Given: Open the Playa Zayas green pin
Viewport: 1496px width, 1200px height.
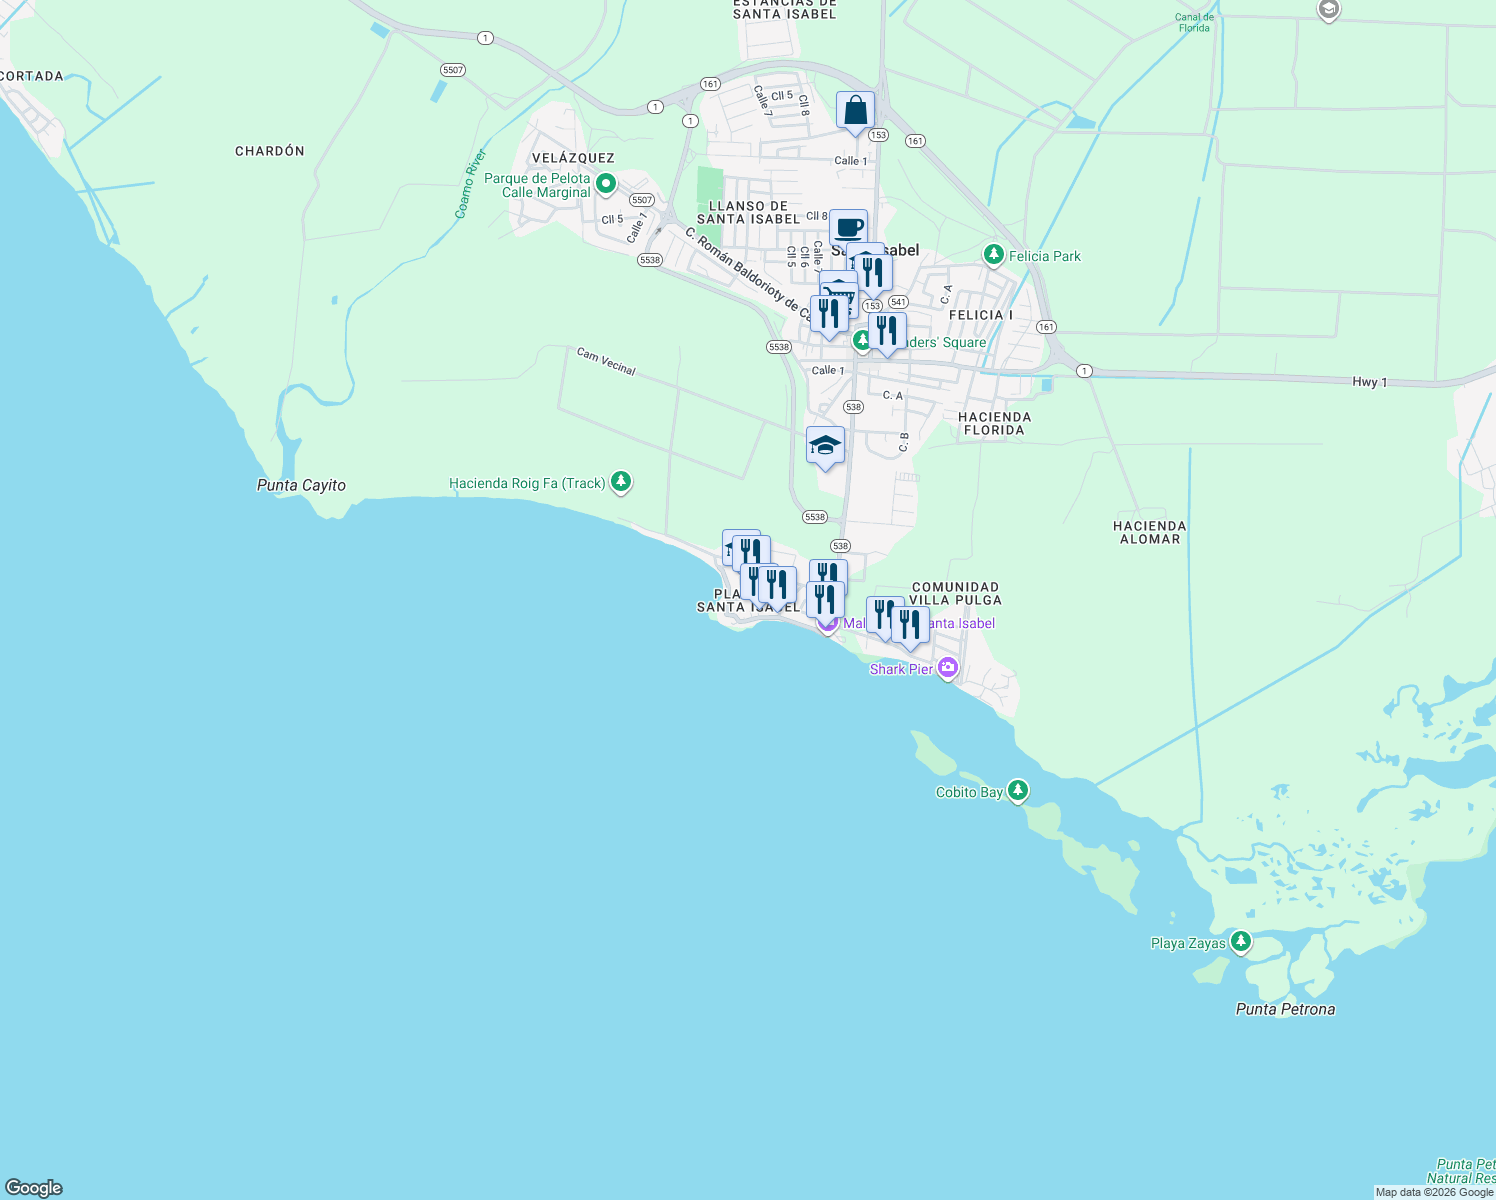Looking at the screenshot, I should click(1241, 941).
